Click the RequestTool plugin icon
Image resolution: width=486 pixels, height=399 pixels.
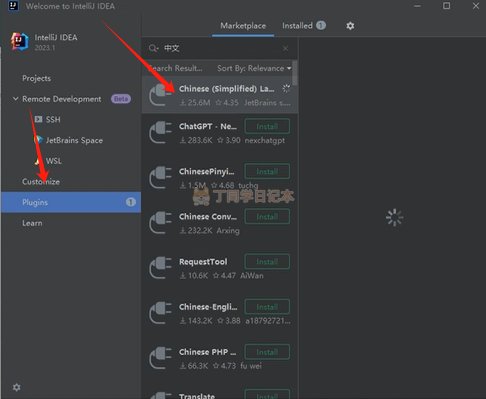160,268
